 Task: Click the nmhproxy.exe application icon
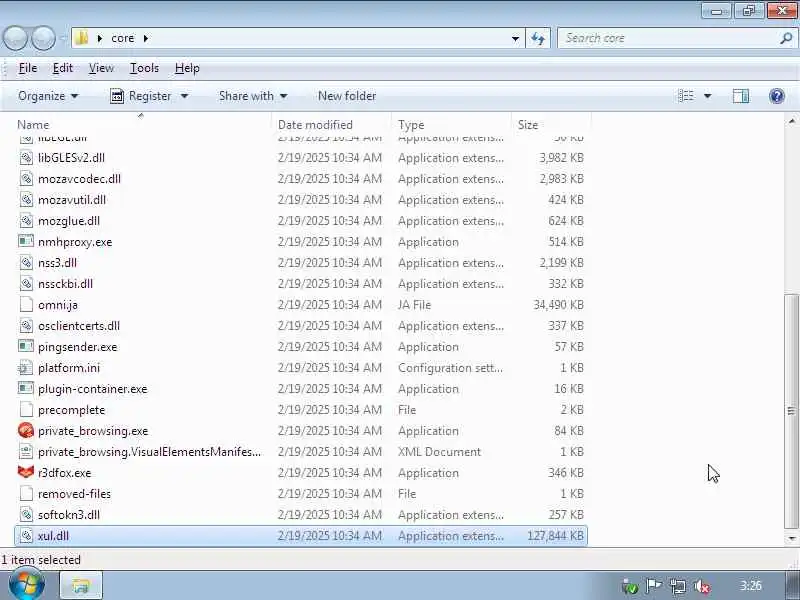pyautogui.click(x=26, y=241)
